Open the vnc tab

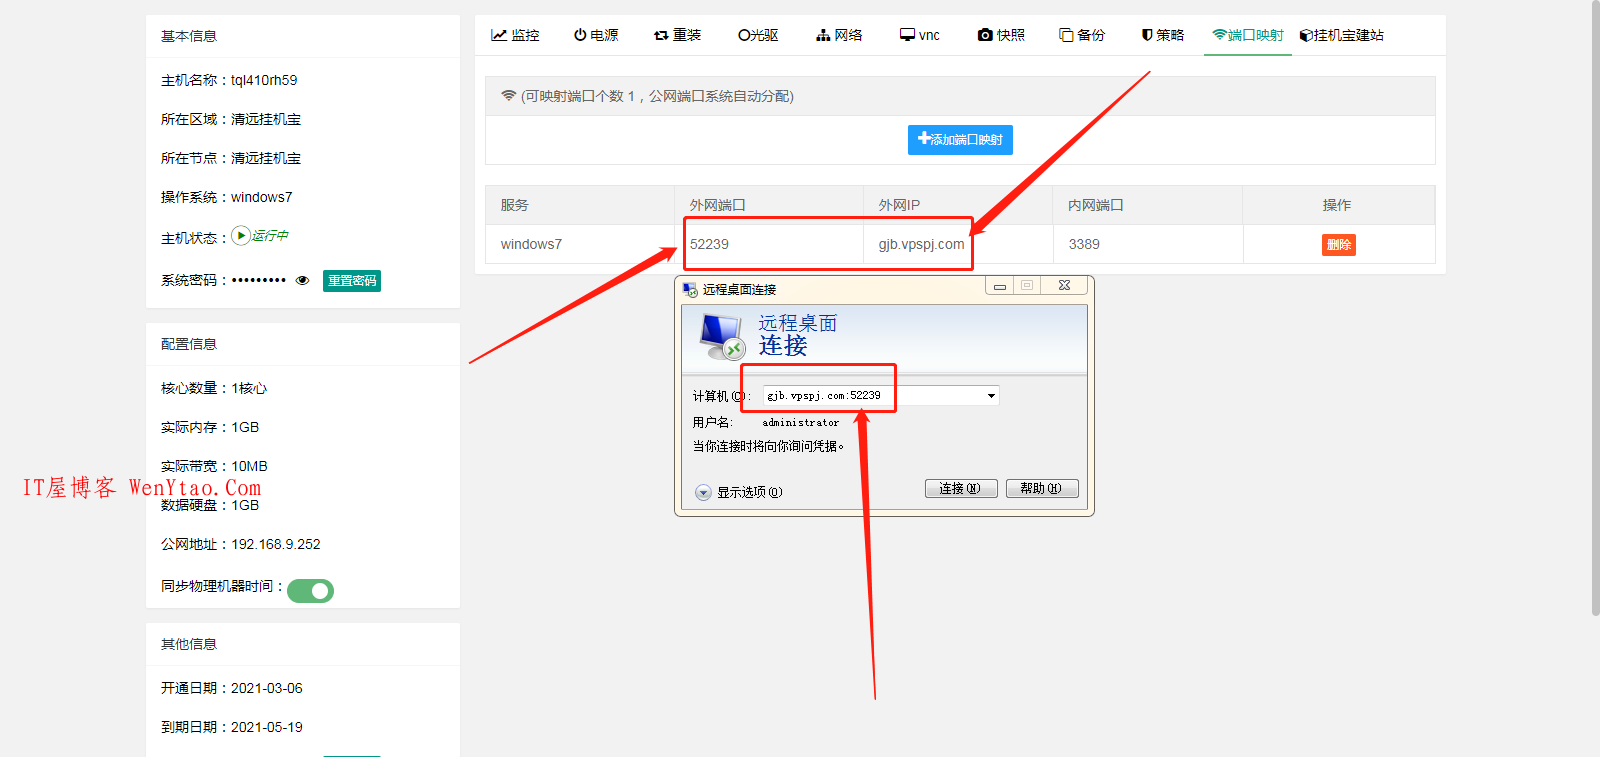coord(920,35)
